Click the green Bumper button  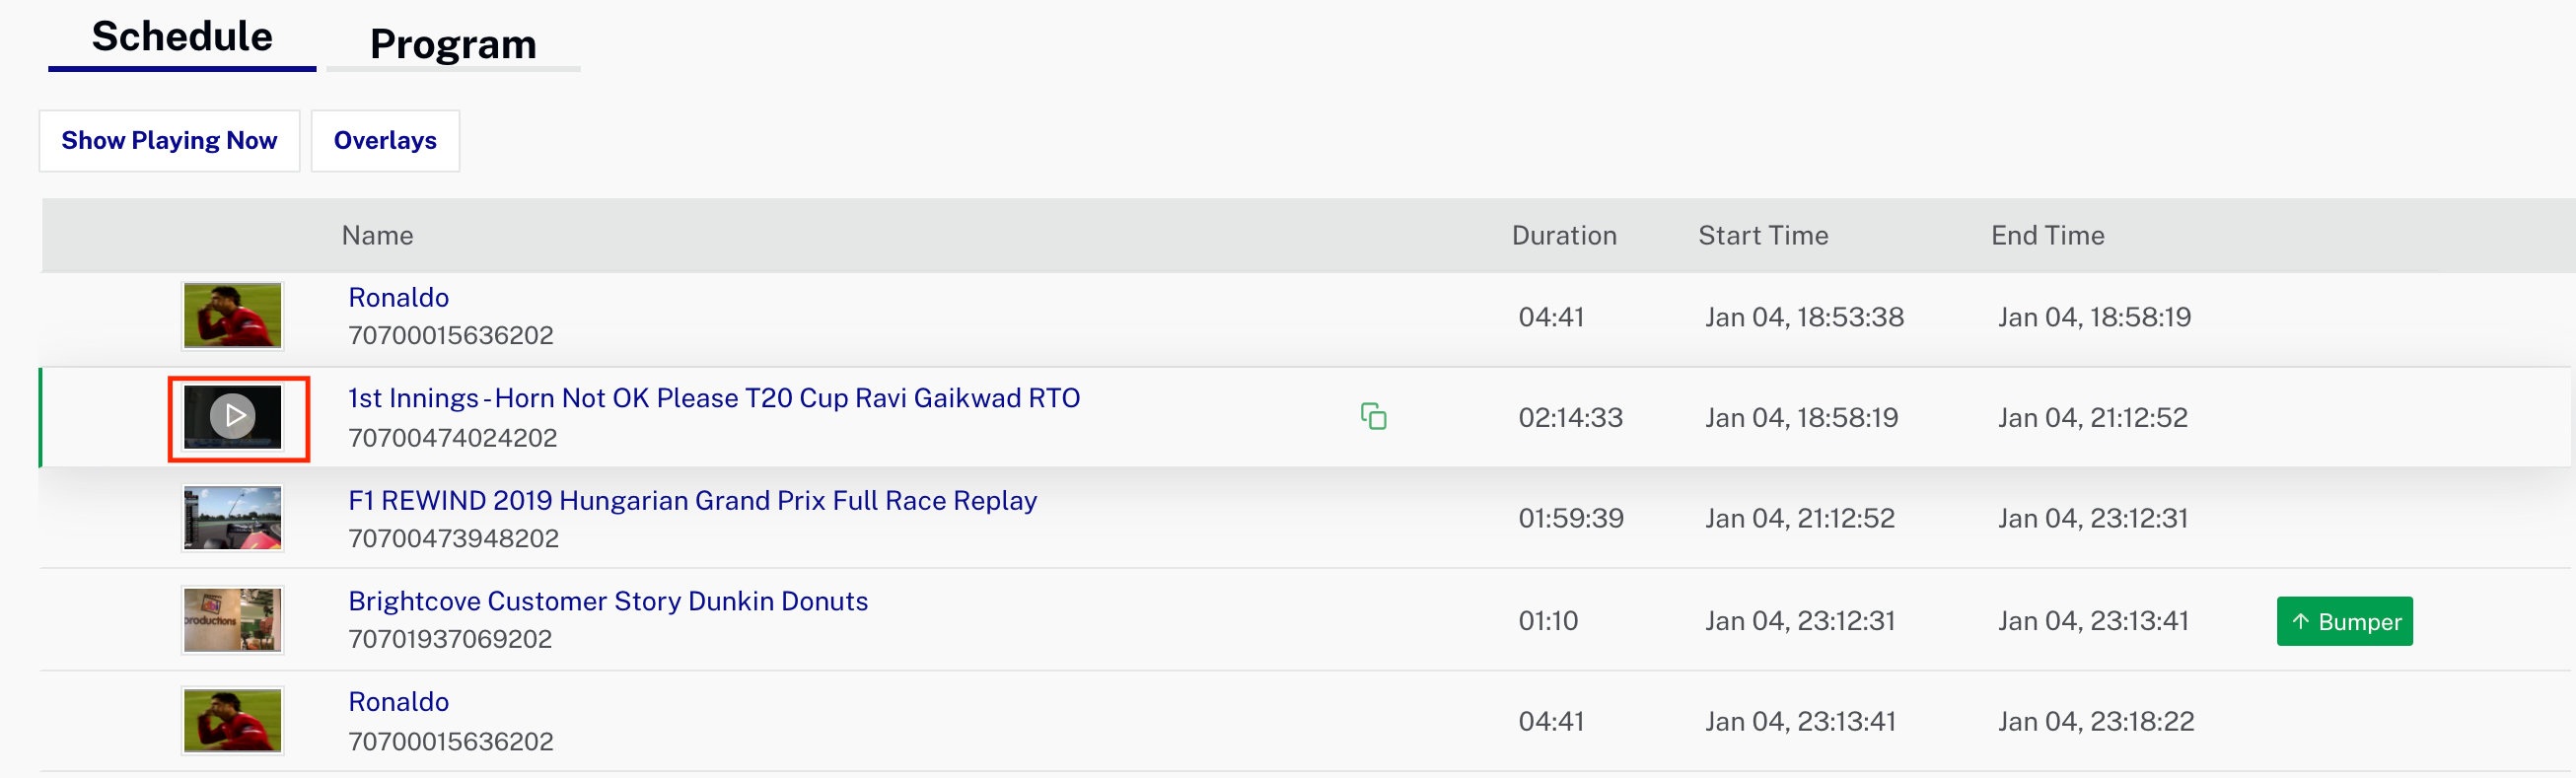2344,621
